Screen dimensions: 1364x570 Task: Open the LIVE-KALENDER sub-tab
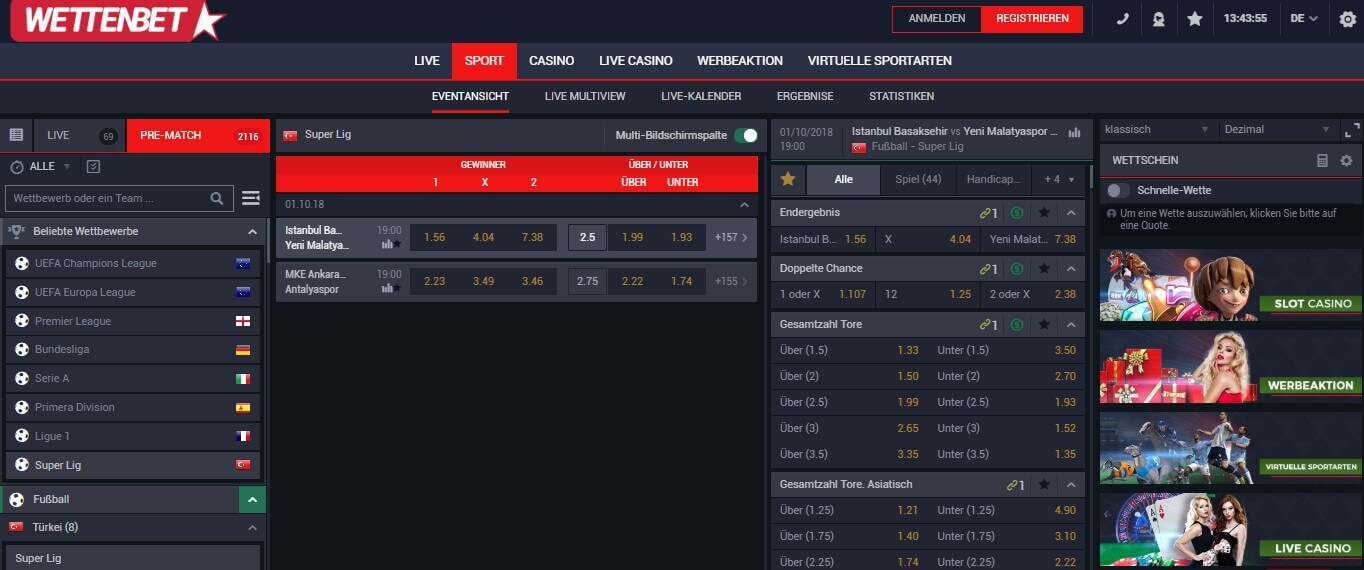701,96
